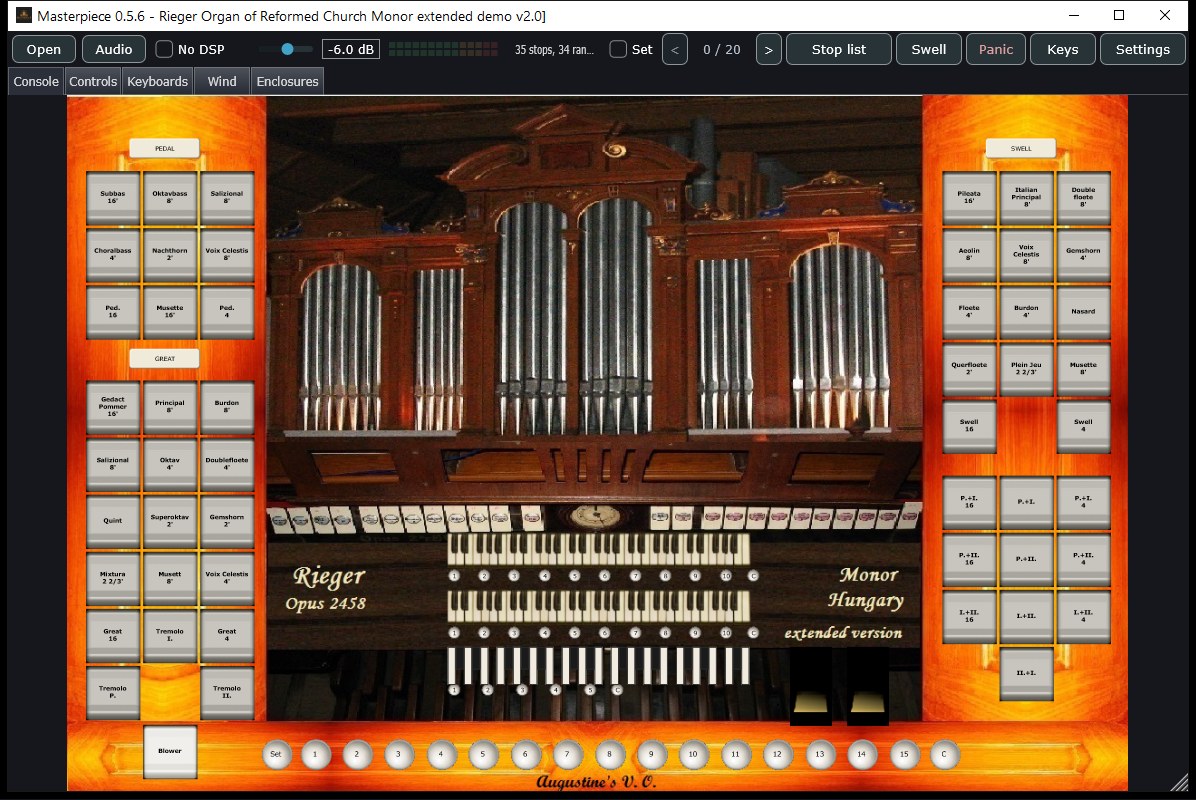Toggle the II.+I. coupler

[1027, 674]
